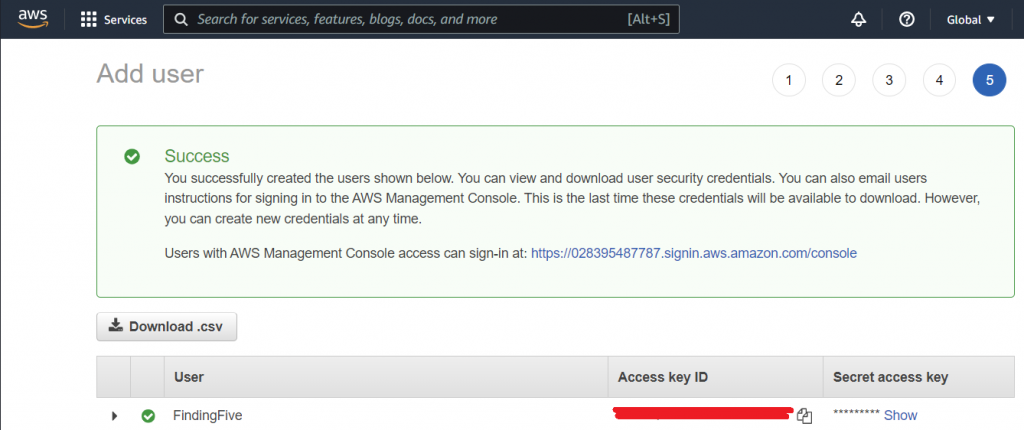Viewport: 1024px width, 430px height.
Task: Select the FindingFive user name
Action: click(208, 416)
